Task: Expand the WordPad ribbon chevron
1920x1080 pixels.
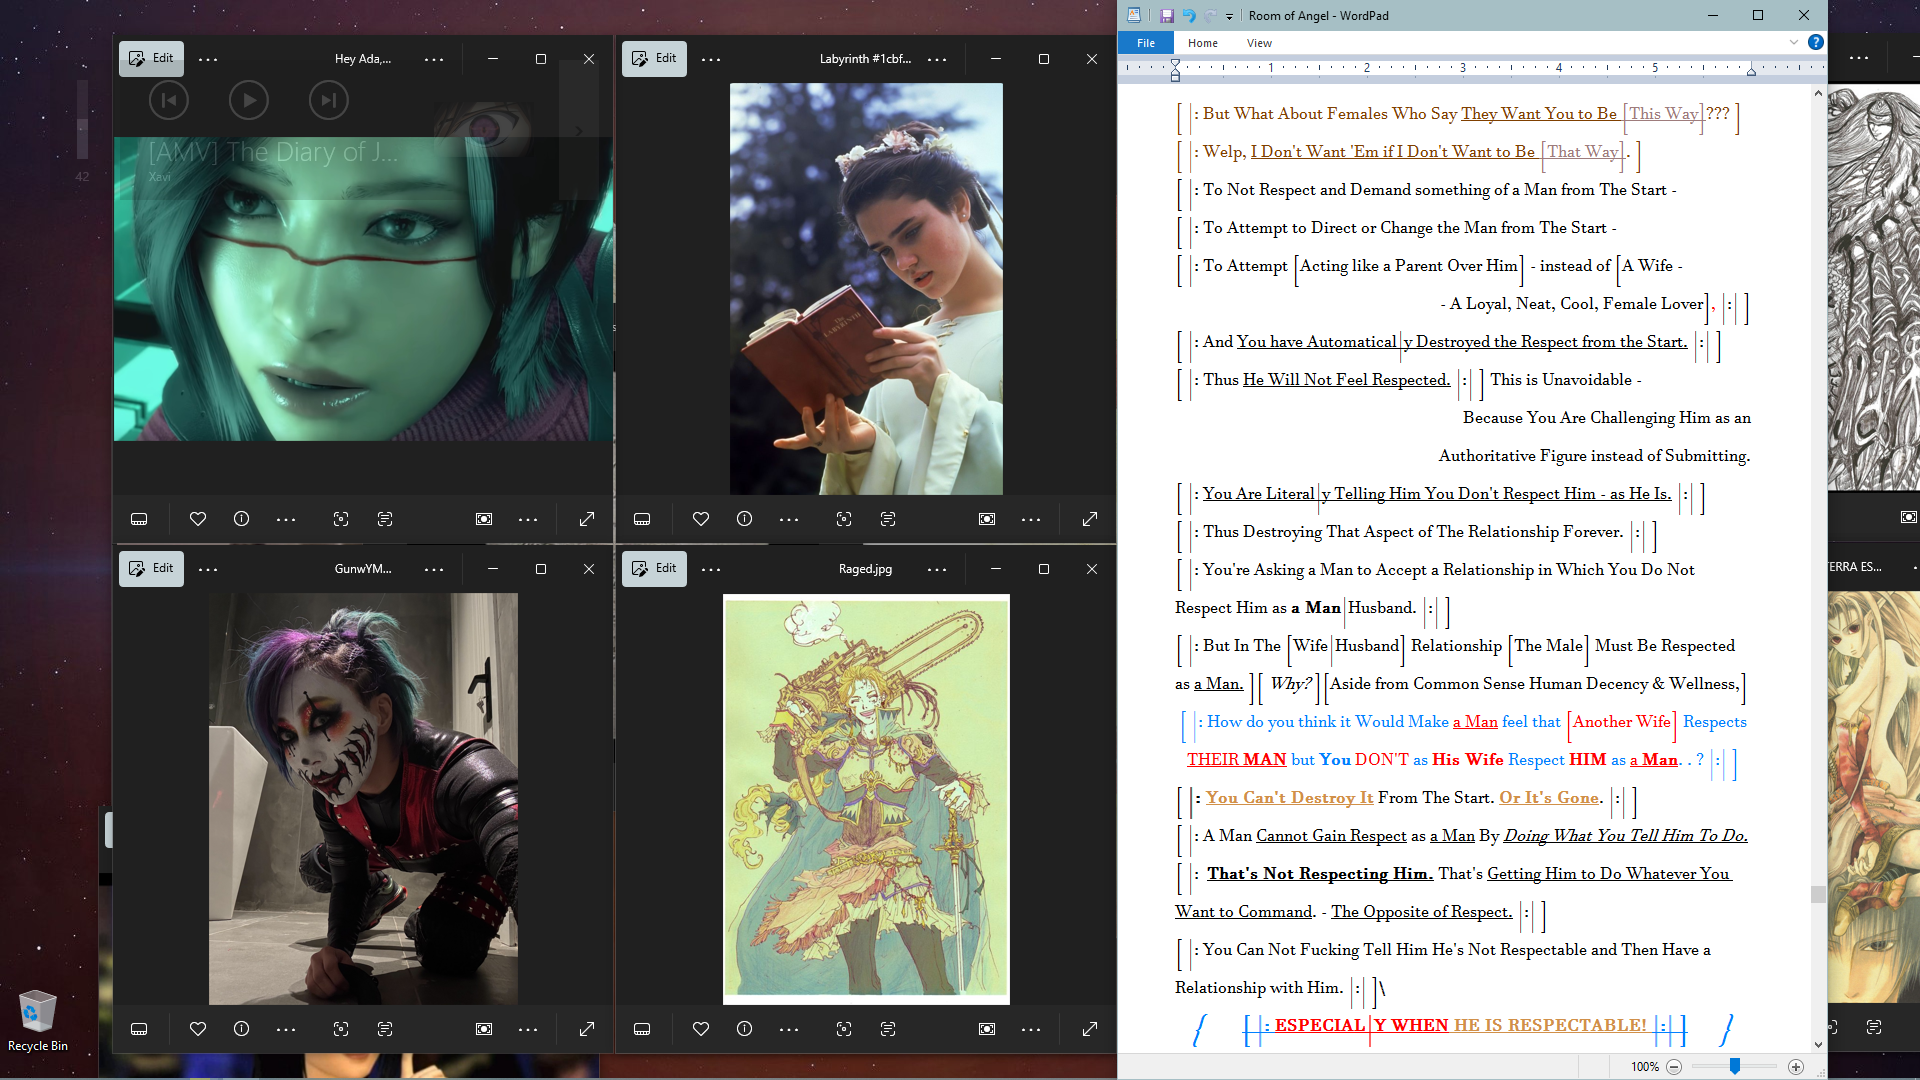Action: tap(1794, 42)
